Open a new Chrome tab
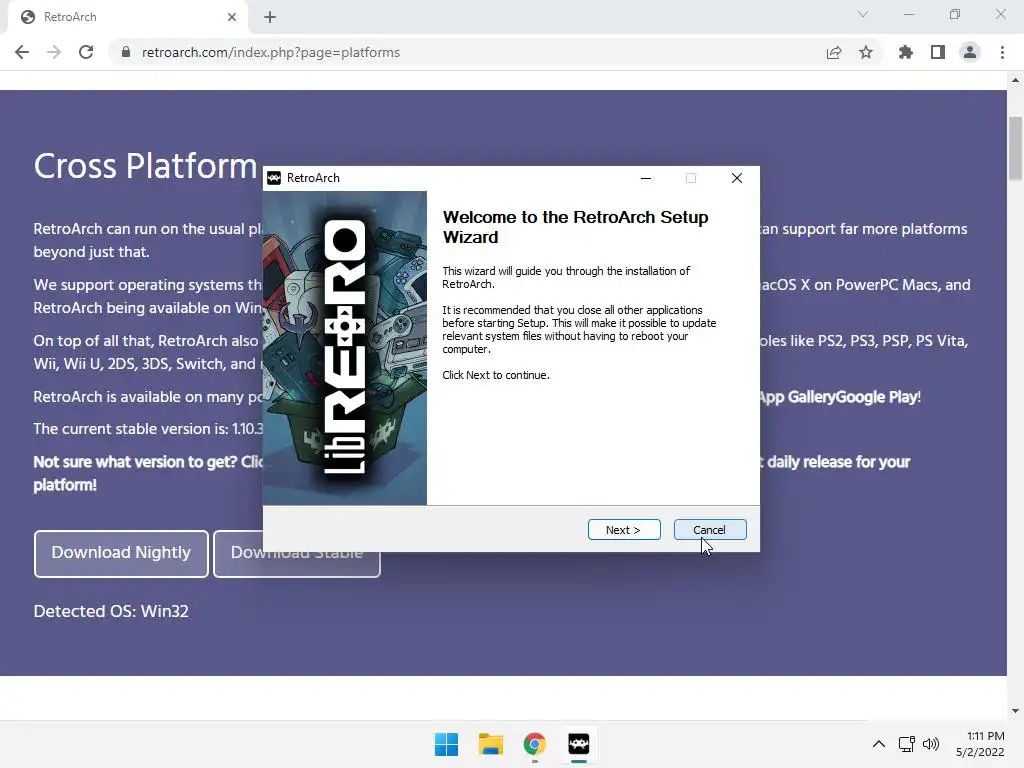Viewport: 1024px width, 768px height. click(x=270, y=17)
